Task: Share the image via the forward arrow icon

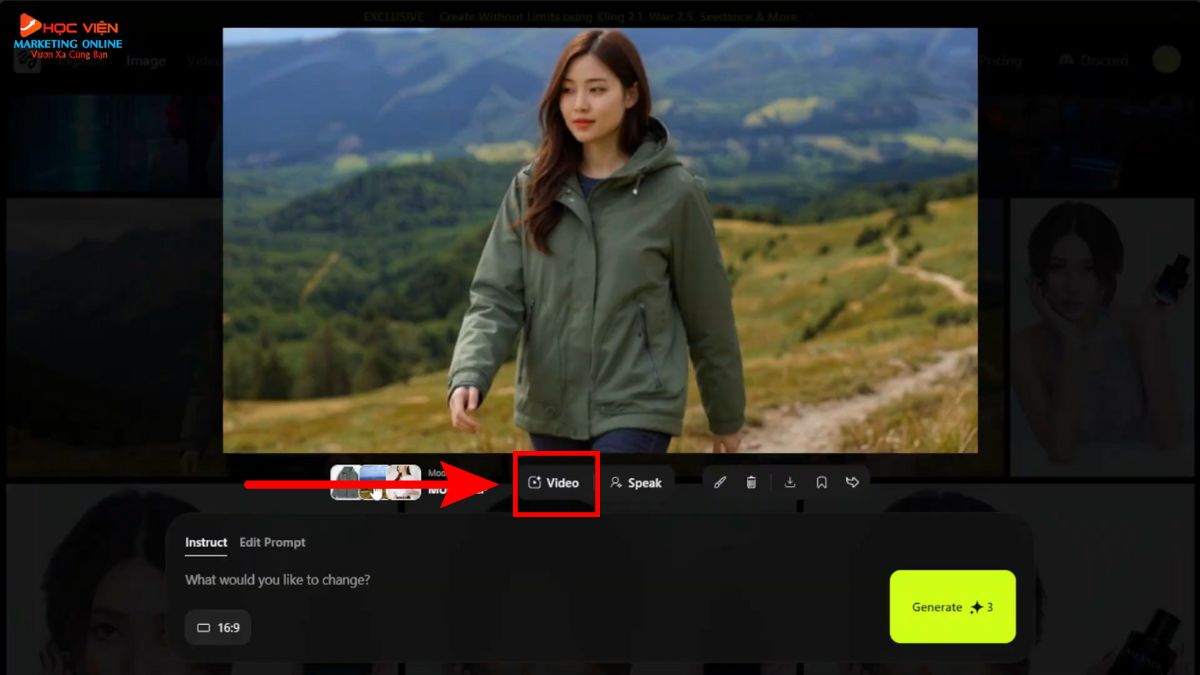Action: point(851,482)
